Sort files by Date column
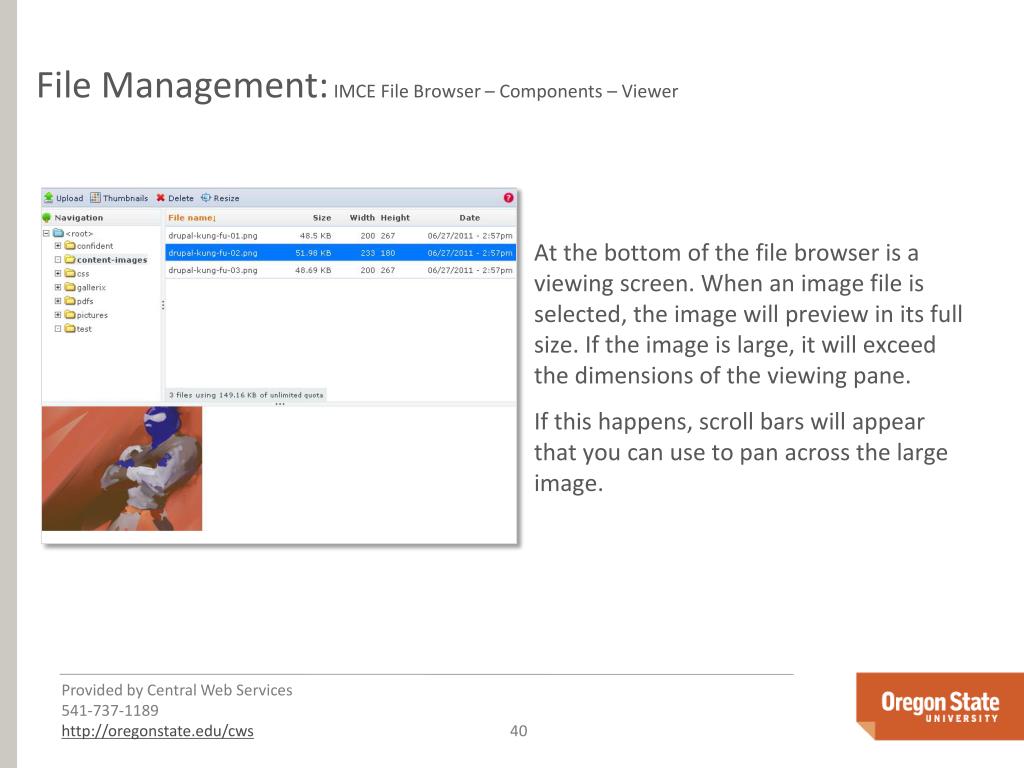Viewport: 1024px width, 768px height. (x=470, y=217)
